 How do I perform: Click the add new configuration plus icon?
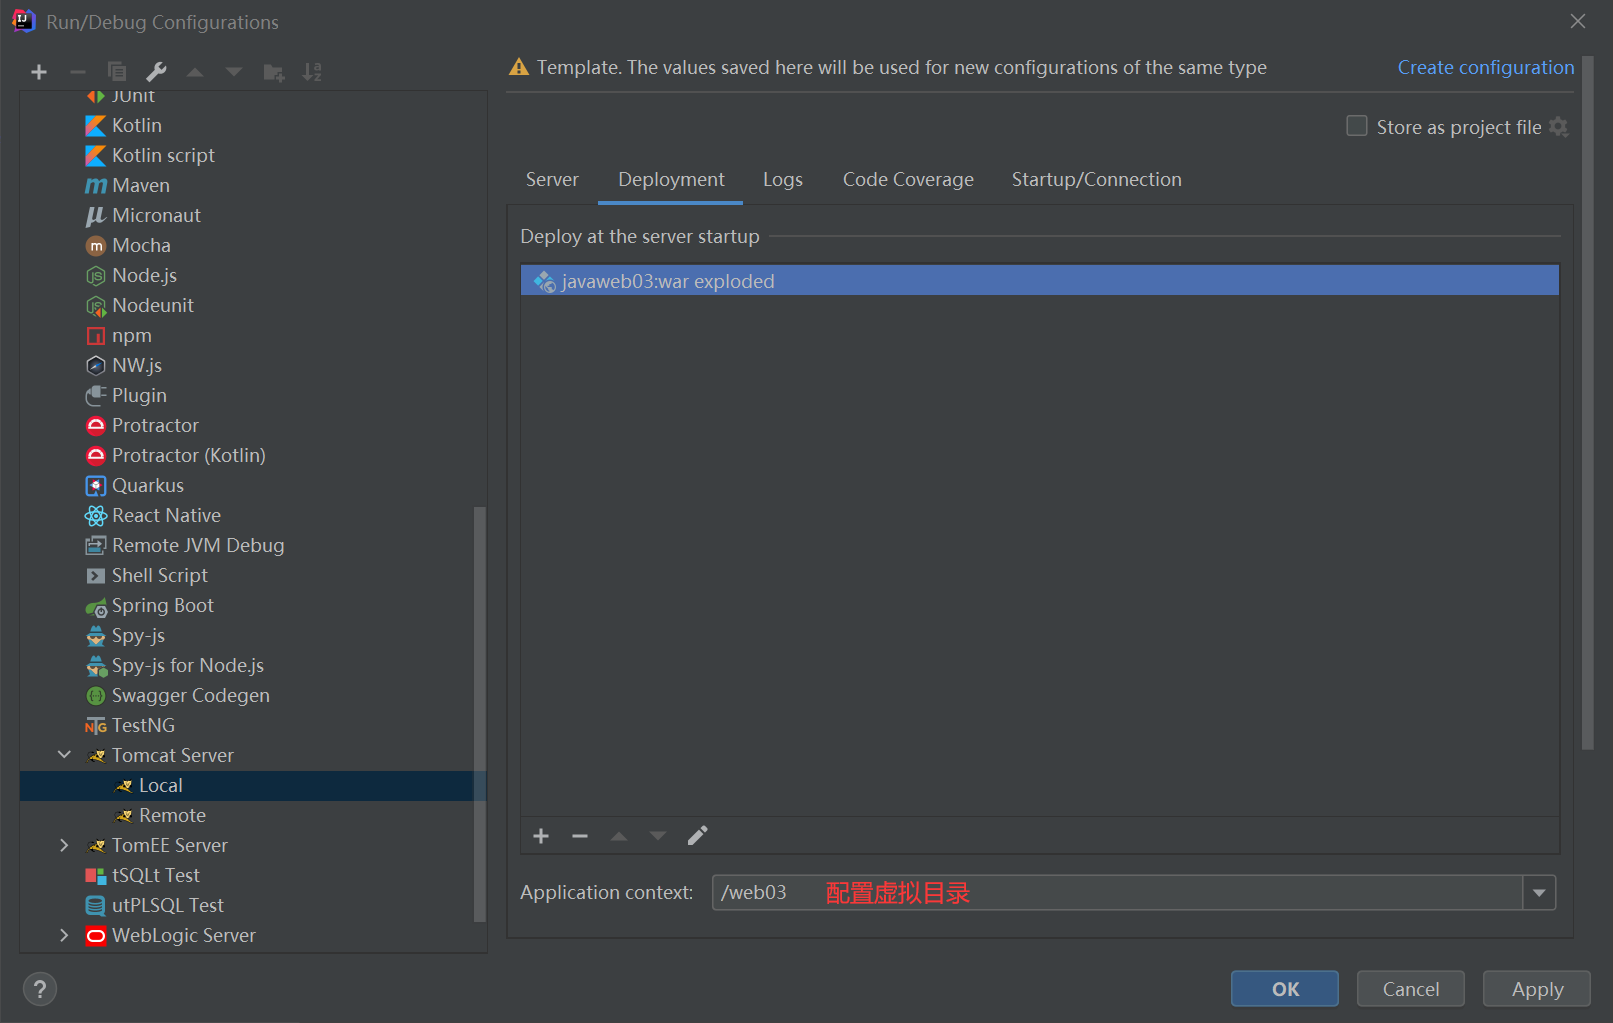39,72
